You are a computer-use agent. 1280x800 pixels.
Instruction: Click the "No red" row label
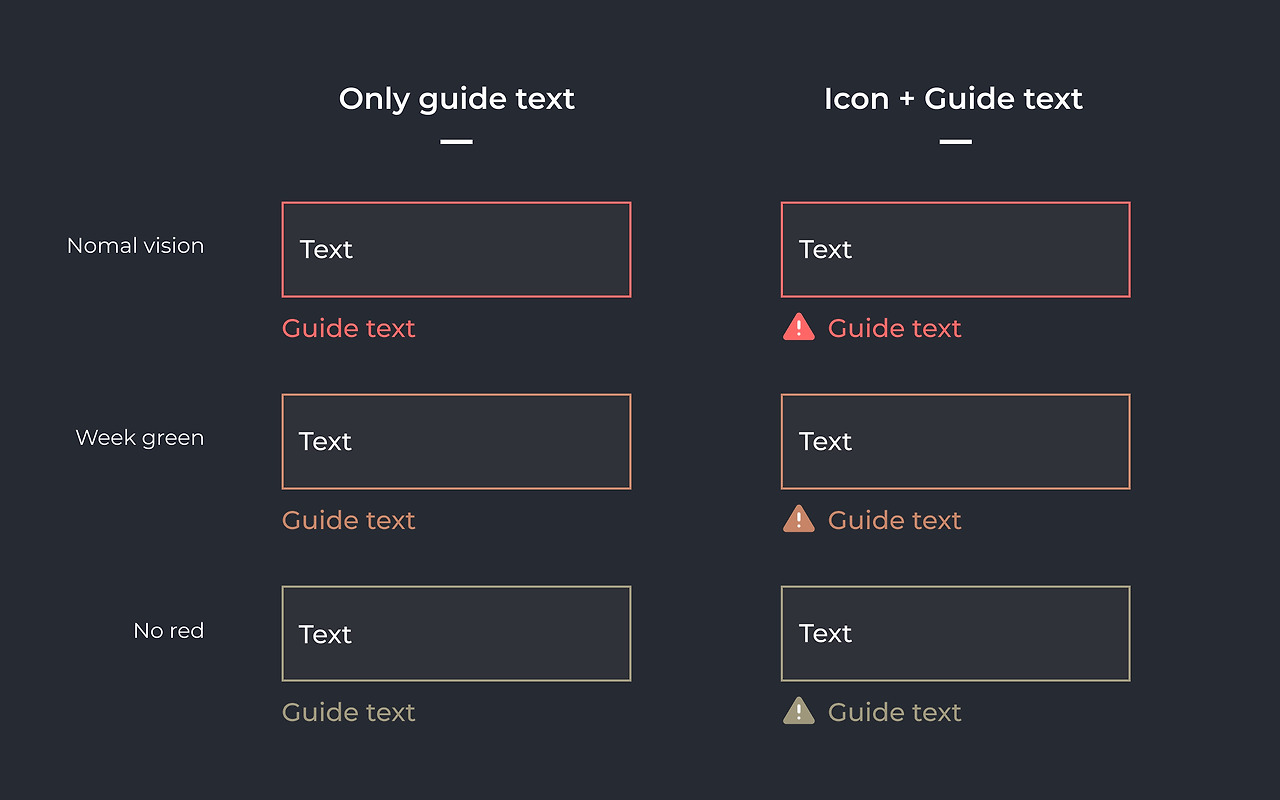168,631
